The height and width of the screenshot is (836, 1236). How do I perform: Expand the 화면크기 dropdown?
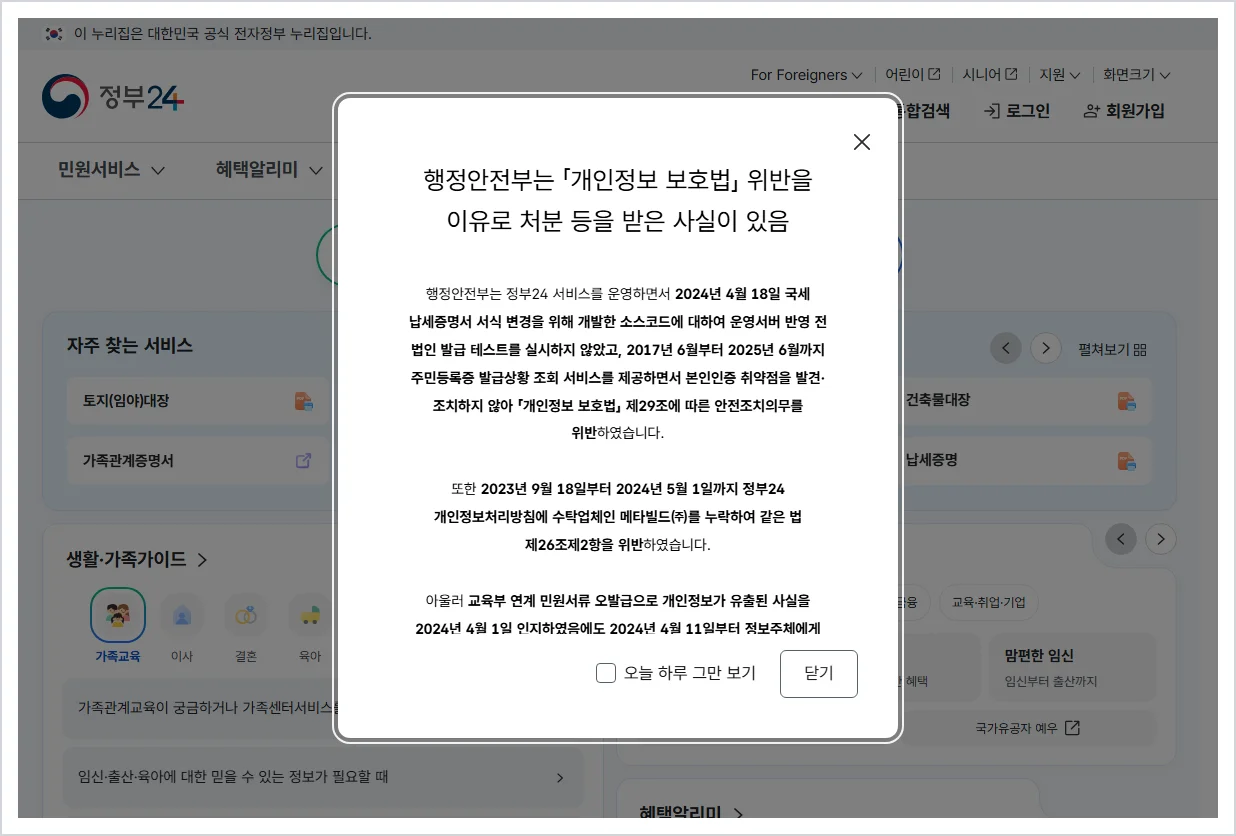[1136, 75]
